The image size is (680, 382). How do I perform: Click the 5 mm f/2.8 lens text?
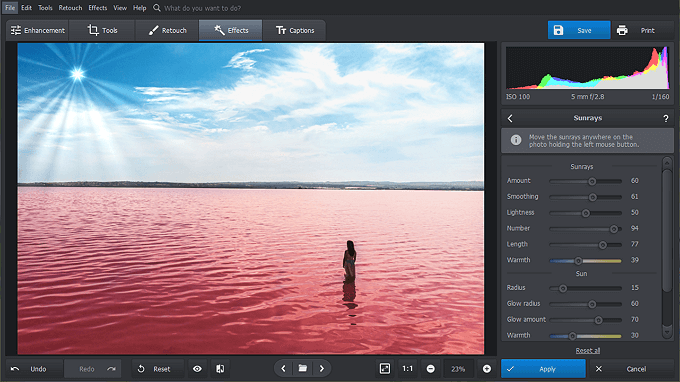[588, 97]
